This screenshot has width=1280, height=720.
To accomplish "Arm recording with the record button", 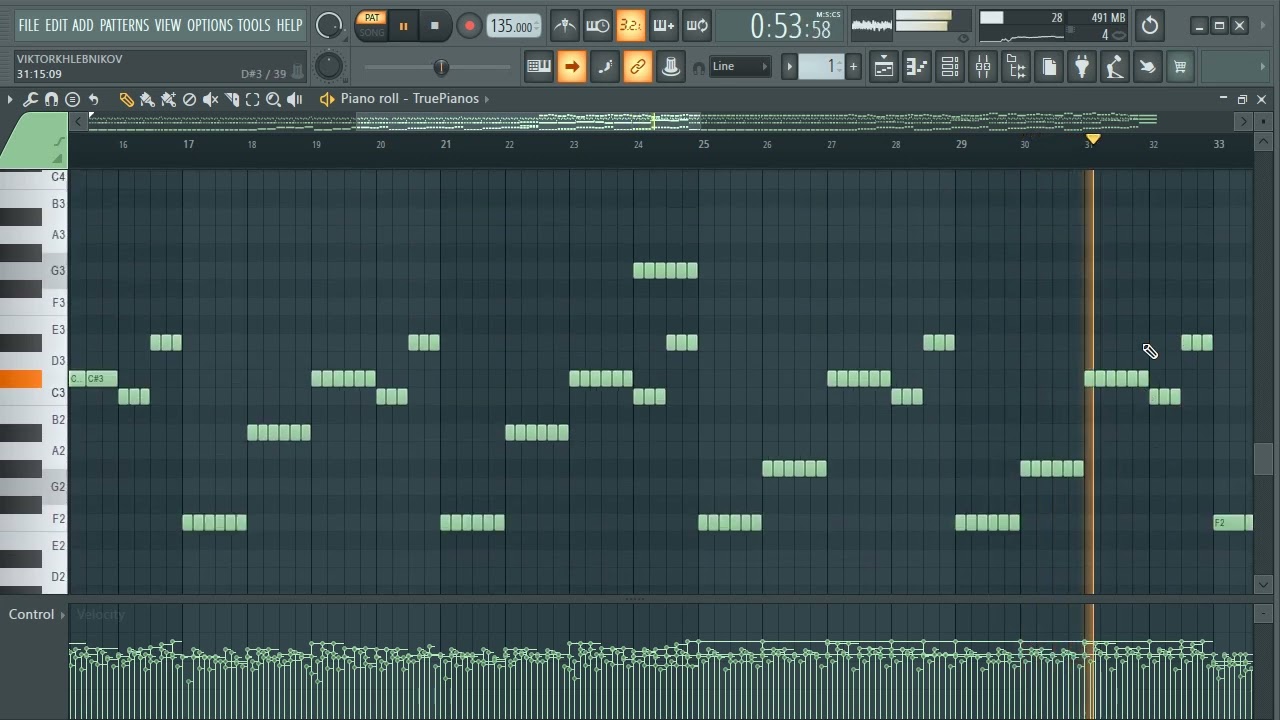I will (x=469, y=26).
